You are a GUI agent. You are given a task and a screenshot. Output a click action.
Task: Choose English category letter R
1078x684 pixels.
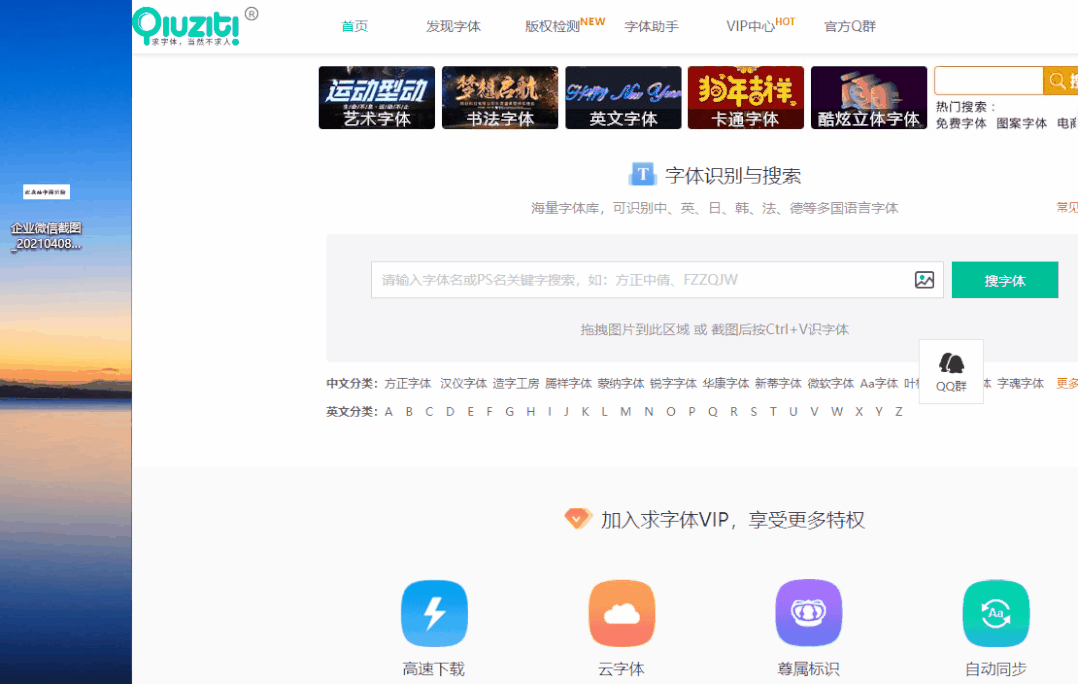[x=734, y=412]
